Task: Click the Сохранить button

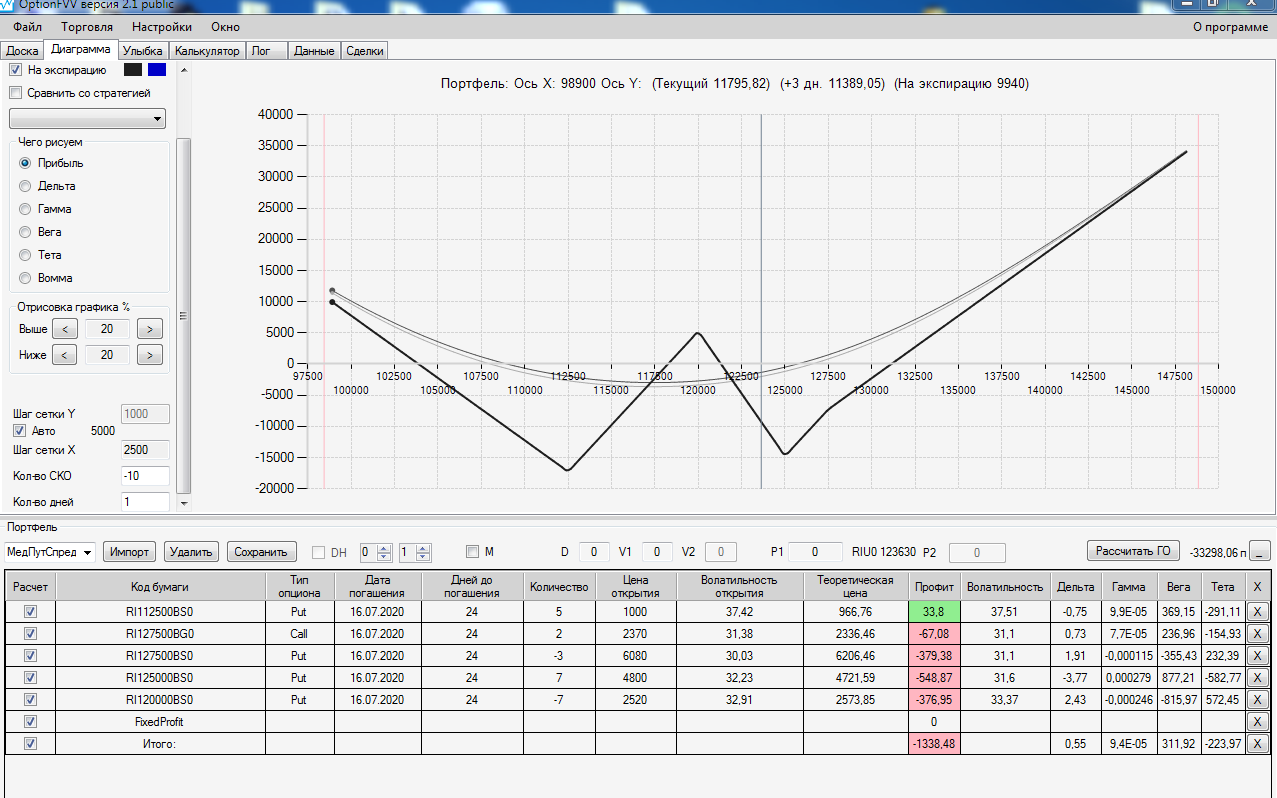Action: [262, 552]
